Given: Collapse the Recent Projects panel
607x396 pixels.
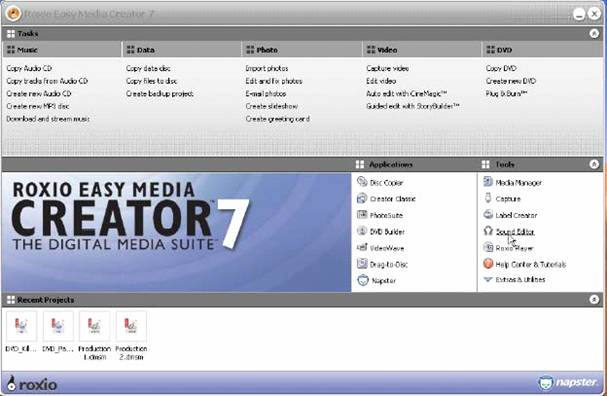Looking at the screenshot, I should coord(594,299).
